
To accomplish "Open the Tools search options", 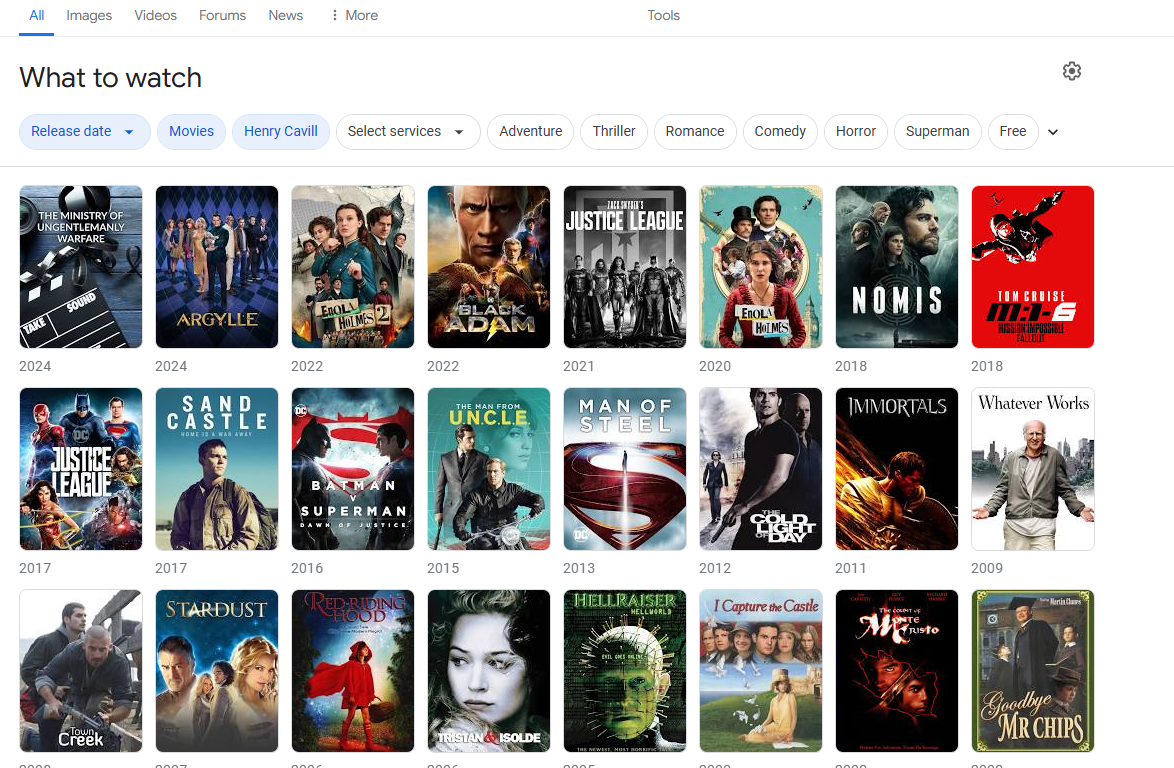I will click(663, 16).
